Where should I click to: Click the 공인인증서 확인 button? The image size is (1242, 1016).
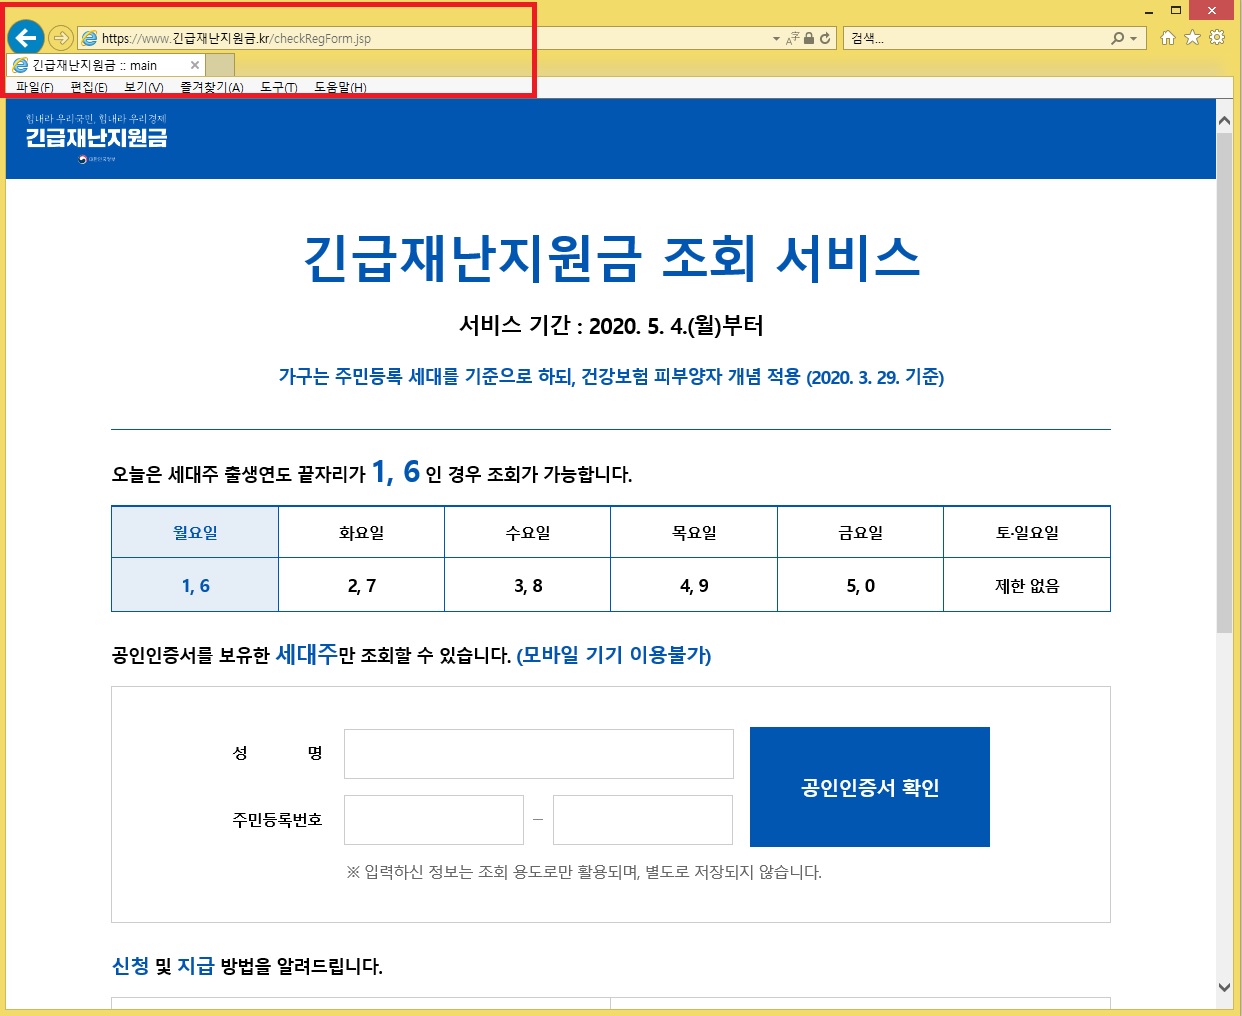tap(869, 787)
